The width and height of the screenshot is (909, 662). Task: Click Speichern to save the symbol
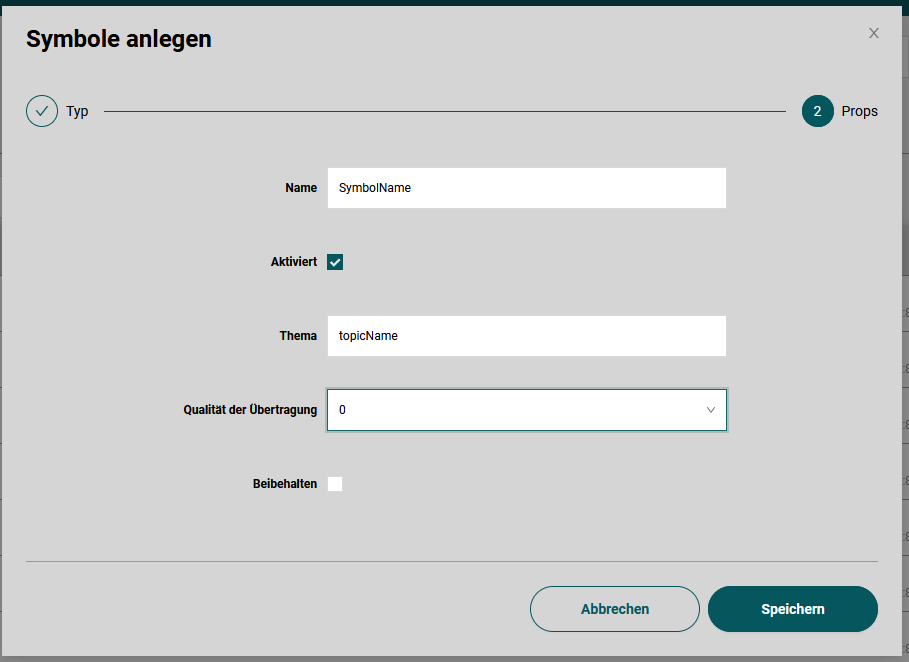click(x=792, y=609)
